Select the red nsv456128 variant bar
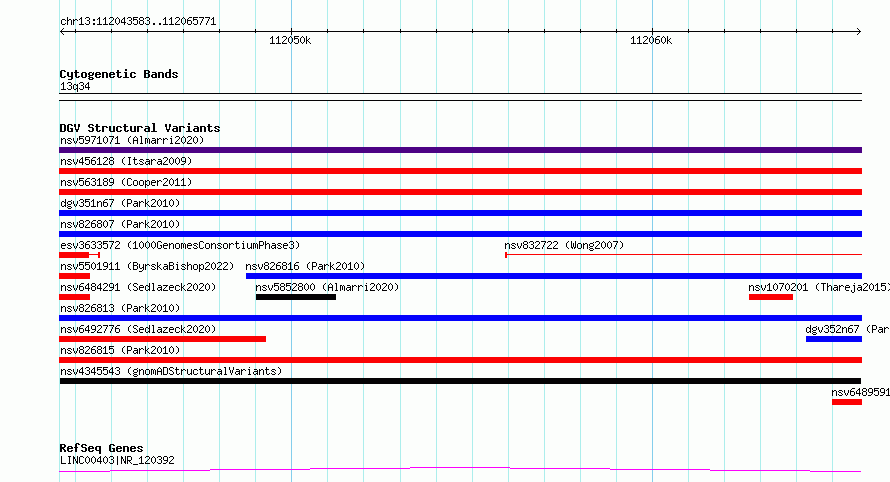Image resolution: width=890 pixels, height=482 pixels. (x=460, y=171)
